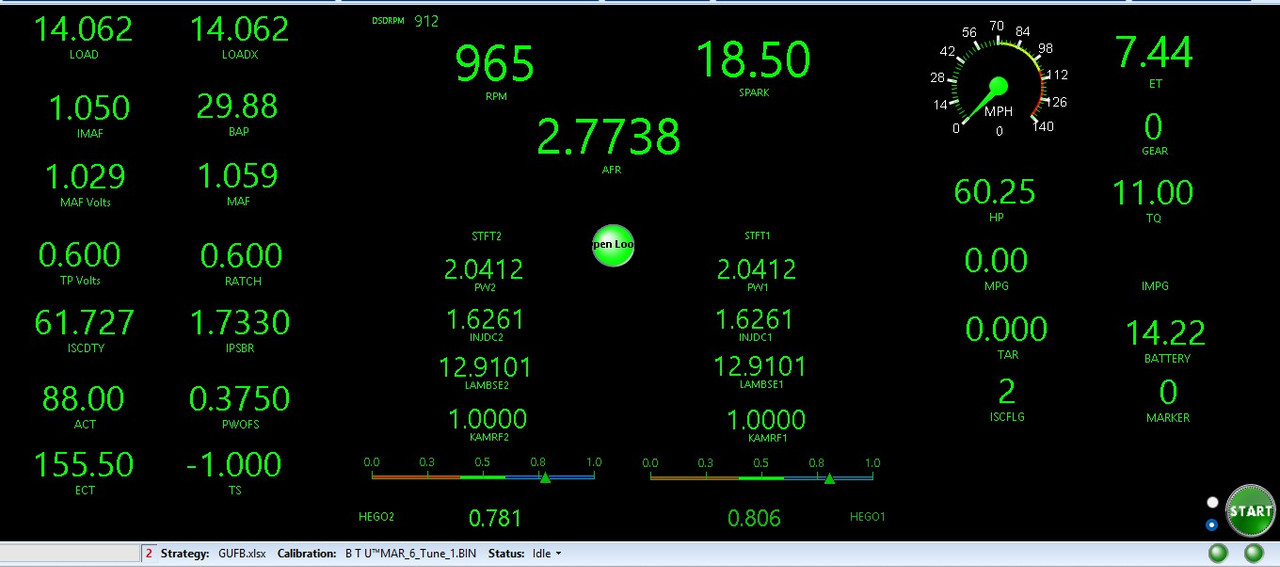Click the INJDC1 value 1.6261

755,319
